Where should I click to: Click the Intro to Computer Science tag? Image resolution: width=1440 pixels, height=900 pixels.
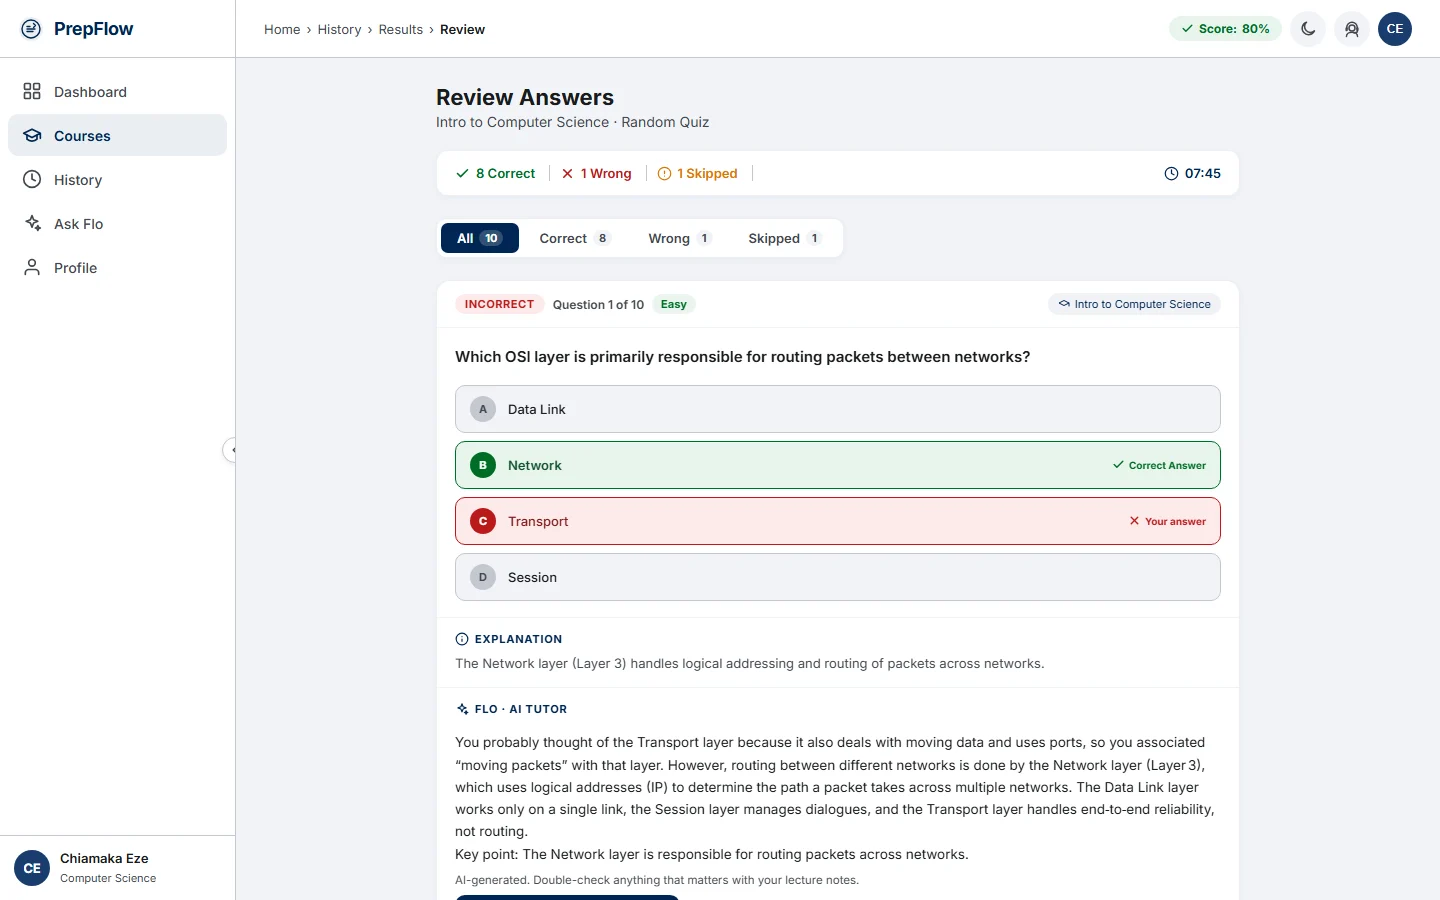click(1134, 304)
